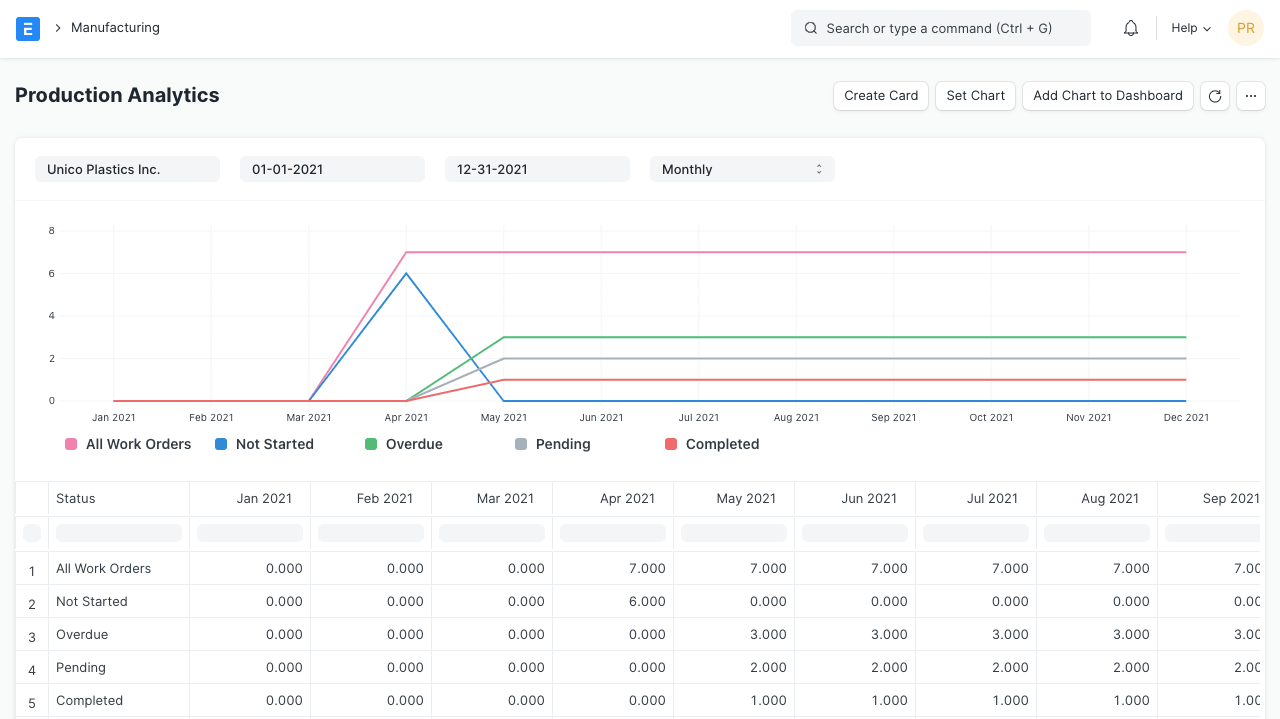Click Add Chart to Dashboard
Image resolution: width=1280 pixels, height=719 pixels.
(x=1107, y=95)
